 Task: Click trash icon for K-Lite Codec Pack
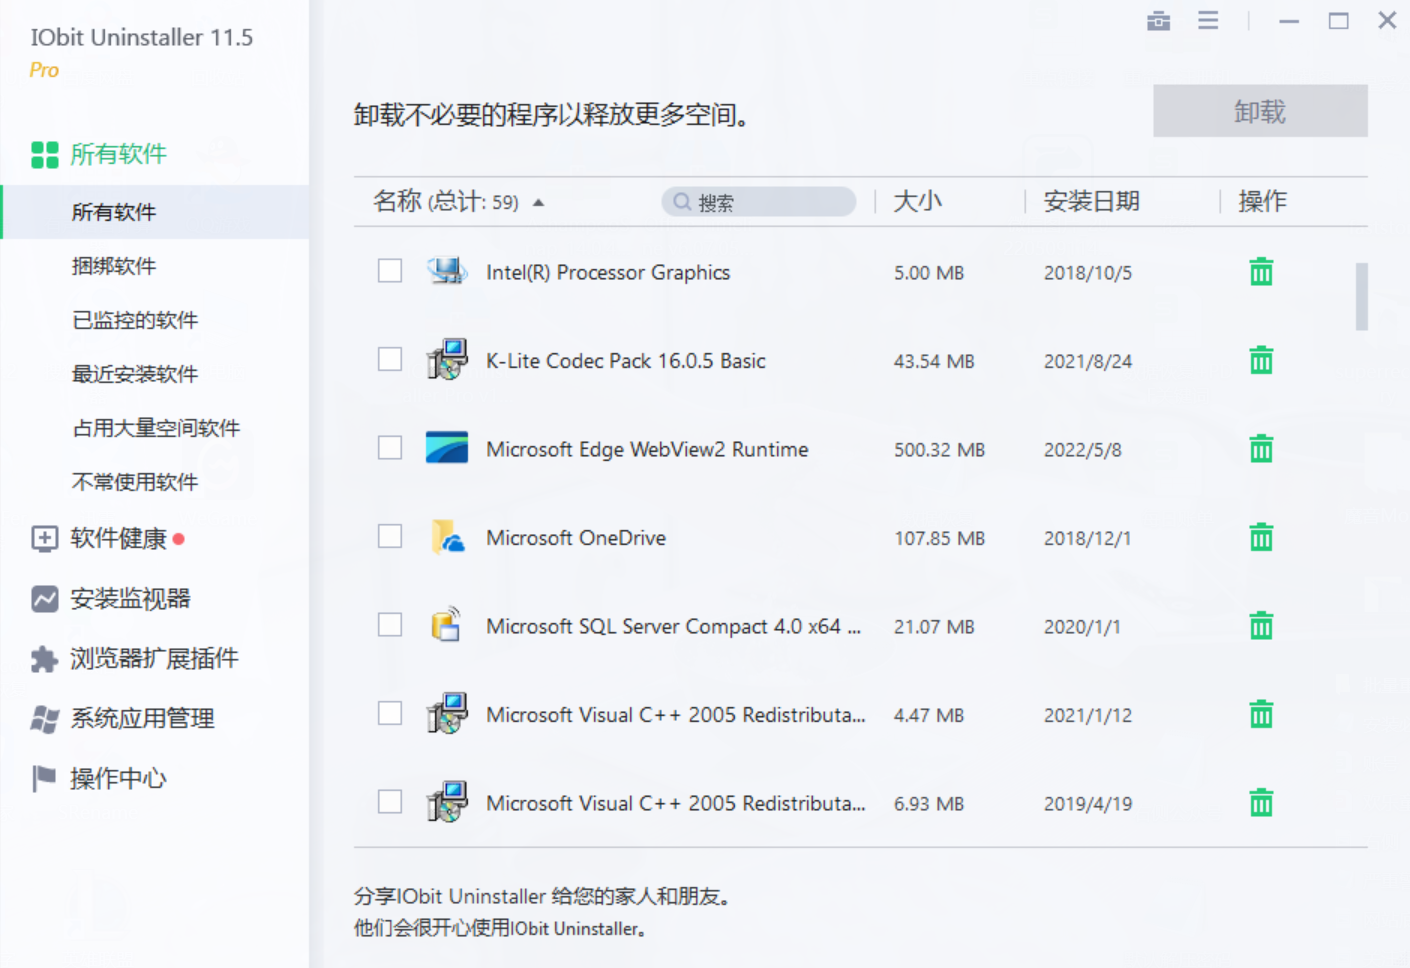click(1261, 360)
